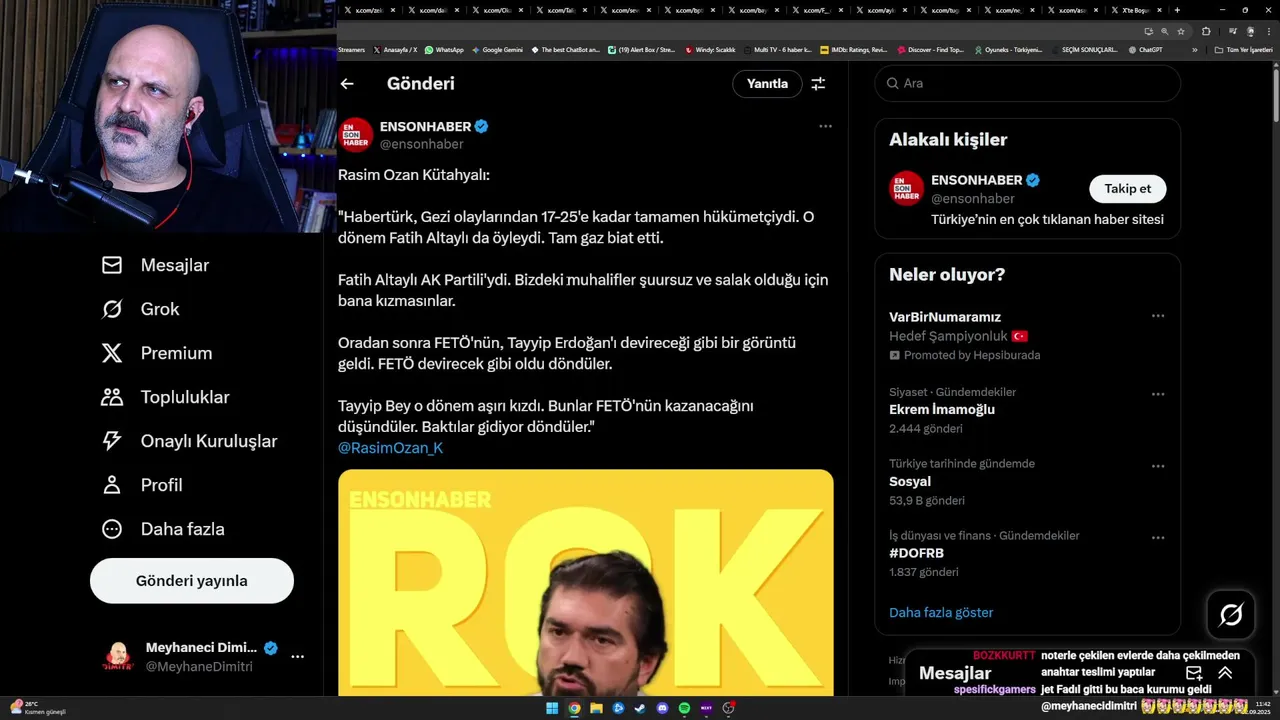
Task: Show hidden bookmarks with the chevron
Action: pos(1194,50)
